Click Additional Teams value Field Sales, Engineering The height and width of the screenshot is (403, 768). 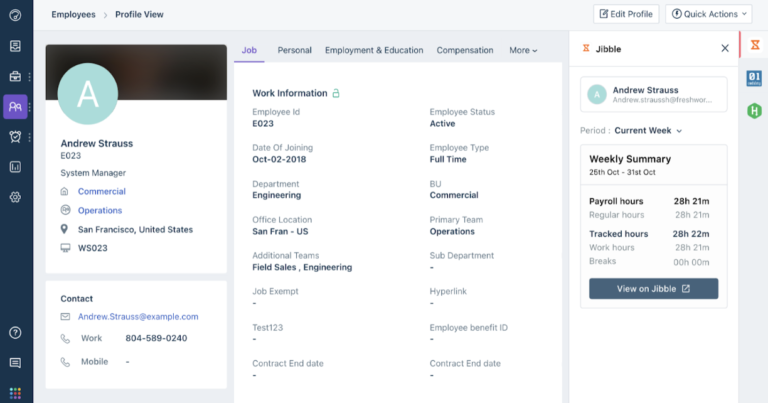point(302,267)
